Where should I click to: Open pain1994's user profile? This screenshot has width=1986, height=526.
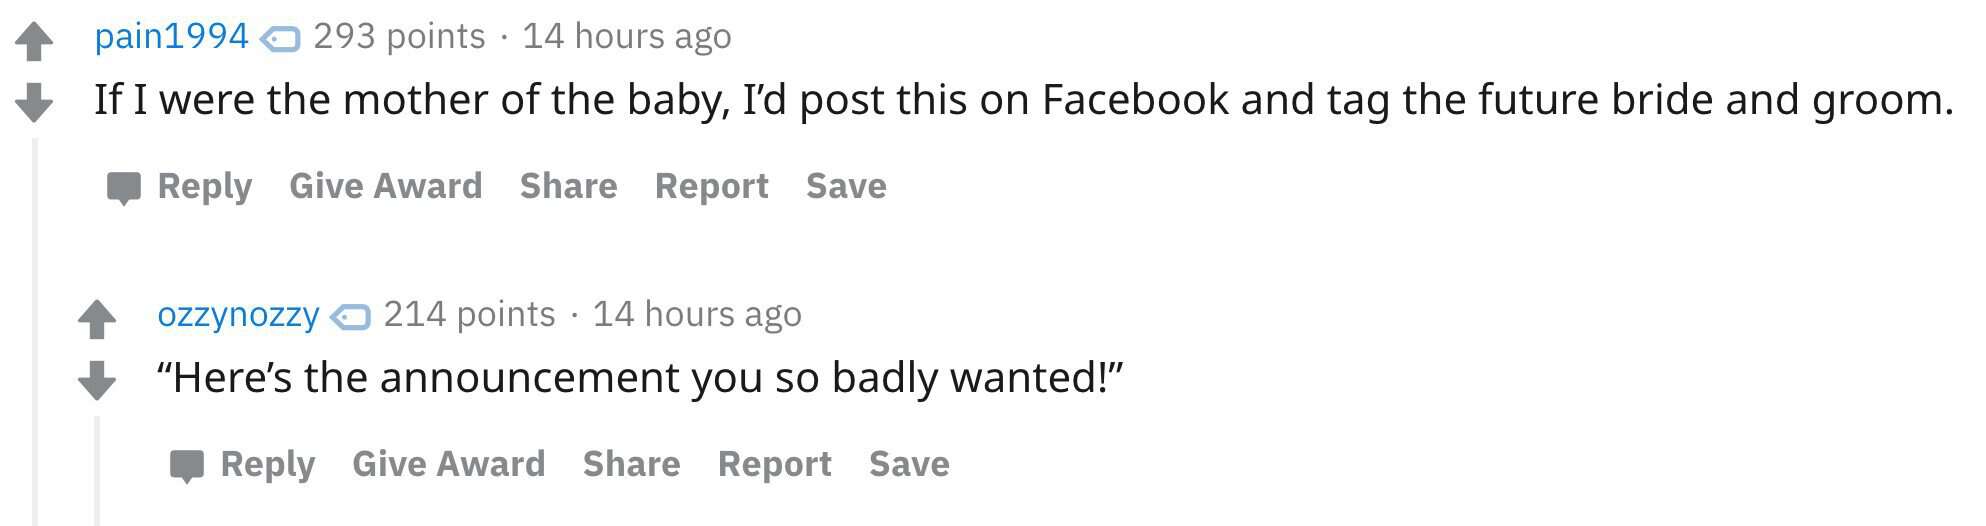pos(171,36)
